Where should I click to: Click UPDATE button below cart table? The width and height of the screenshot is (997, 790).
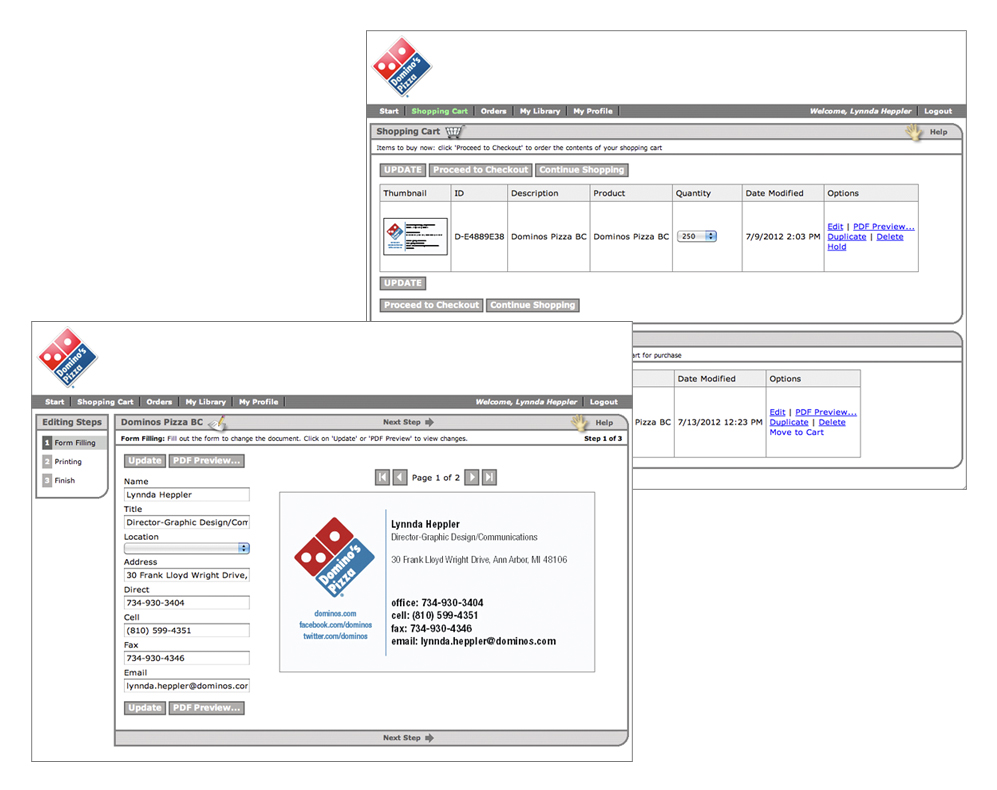click(x=403, y=283)
